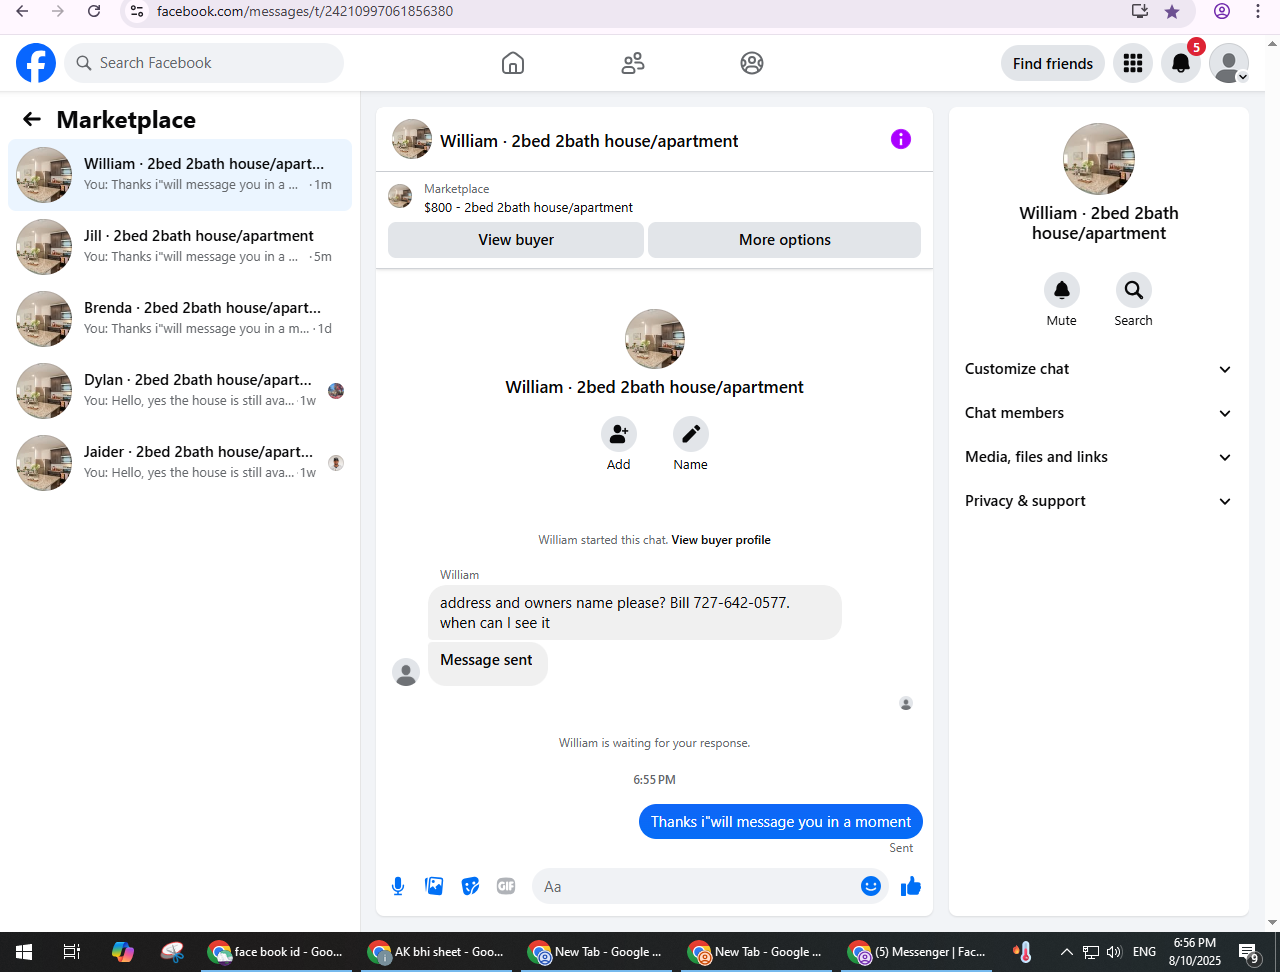Click the View buyer button
1280x972 pixels.
click(516, 240)
